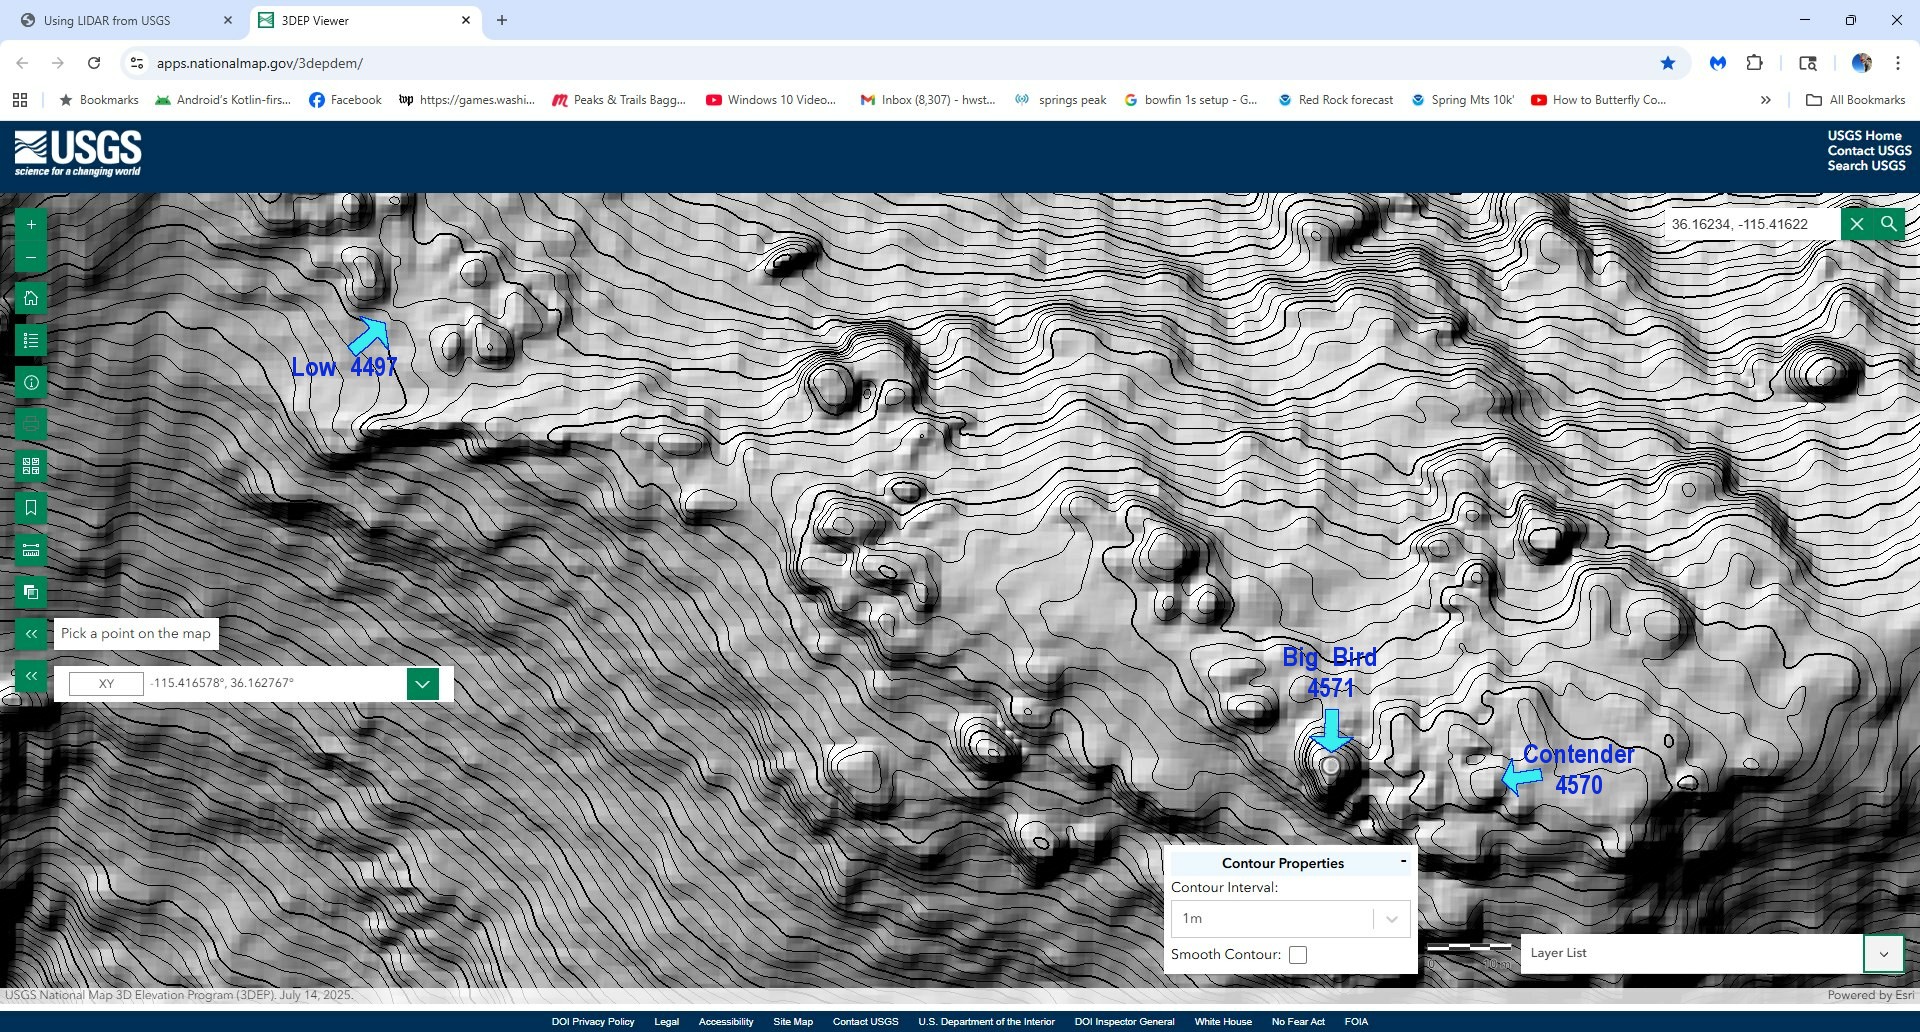Open the DOI Privacy Policy link
This screenshot has height=1032, width=1920.
coord(591,1021)
